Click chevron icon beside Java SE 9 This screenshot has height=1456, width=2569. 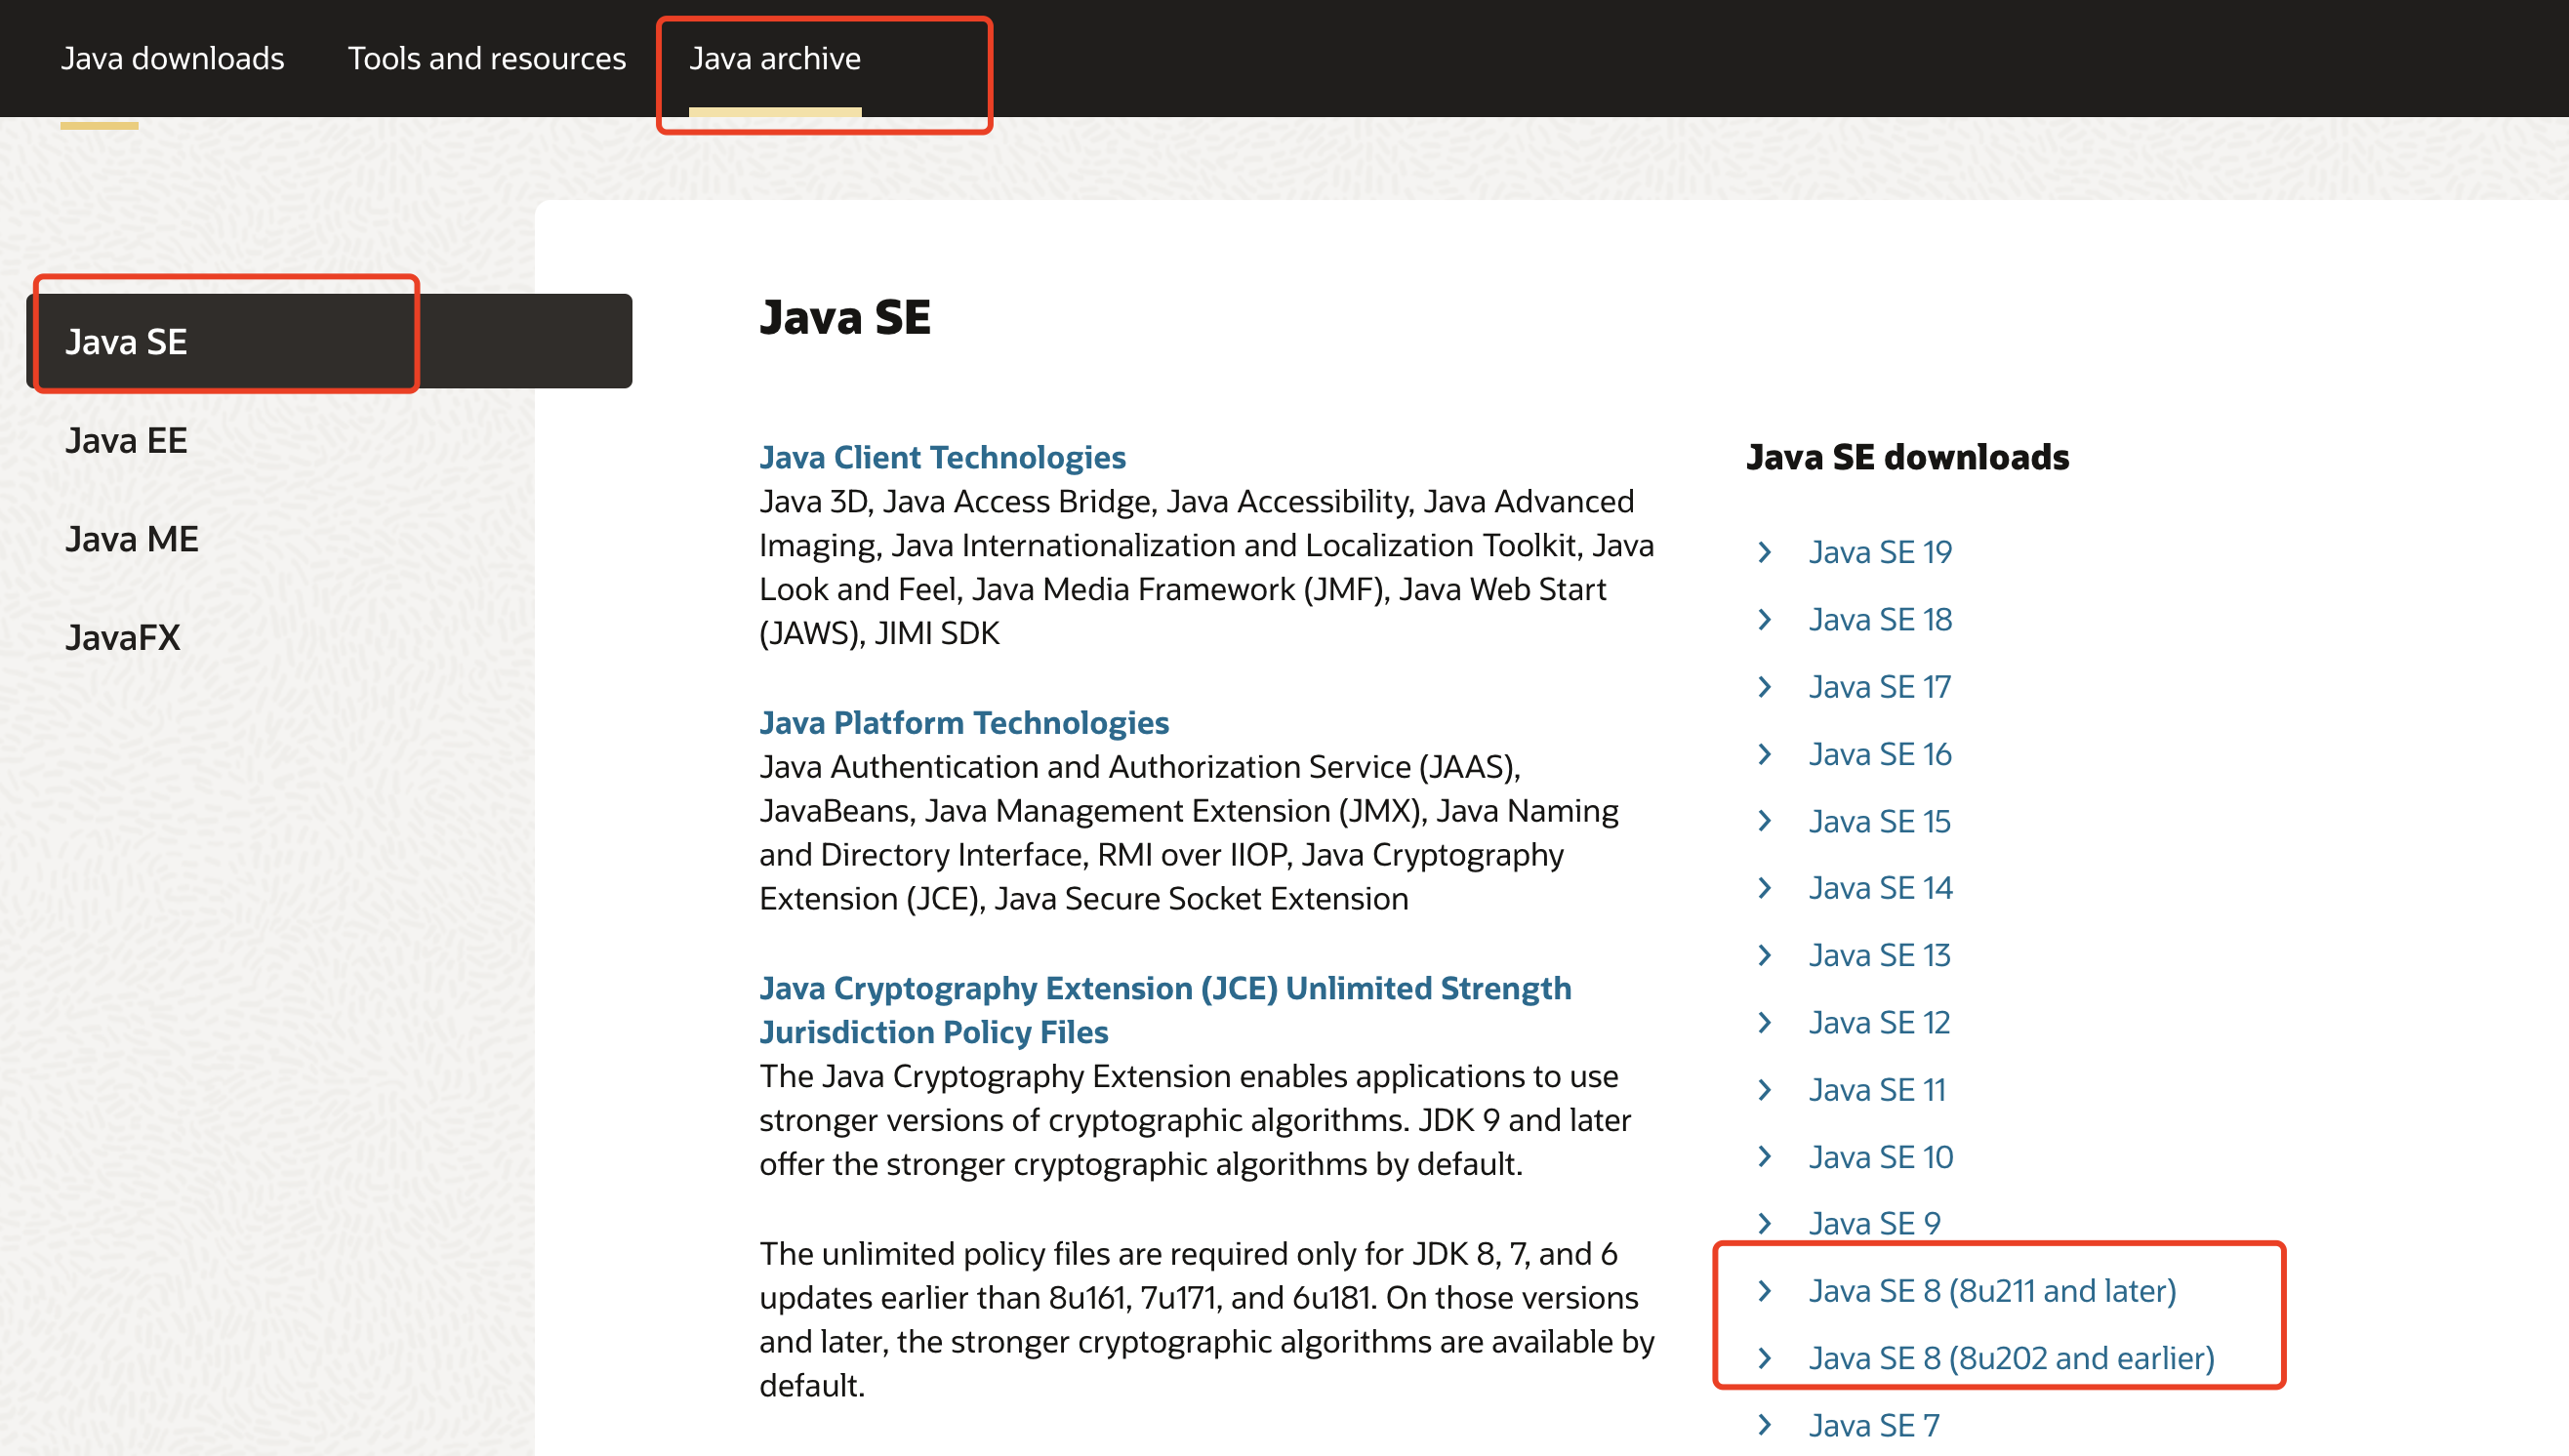point(1765,1223)
